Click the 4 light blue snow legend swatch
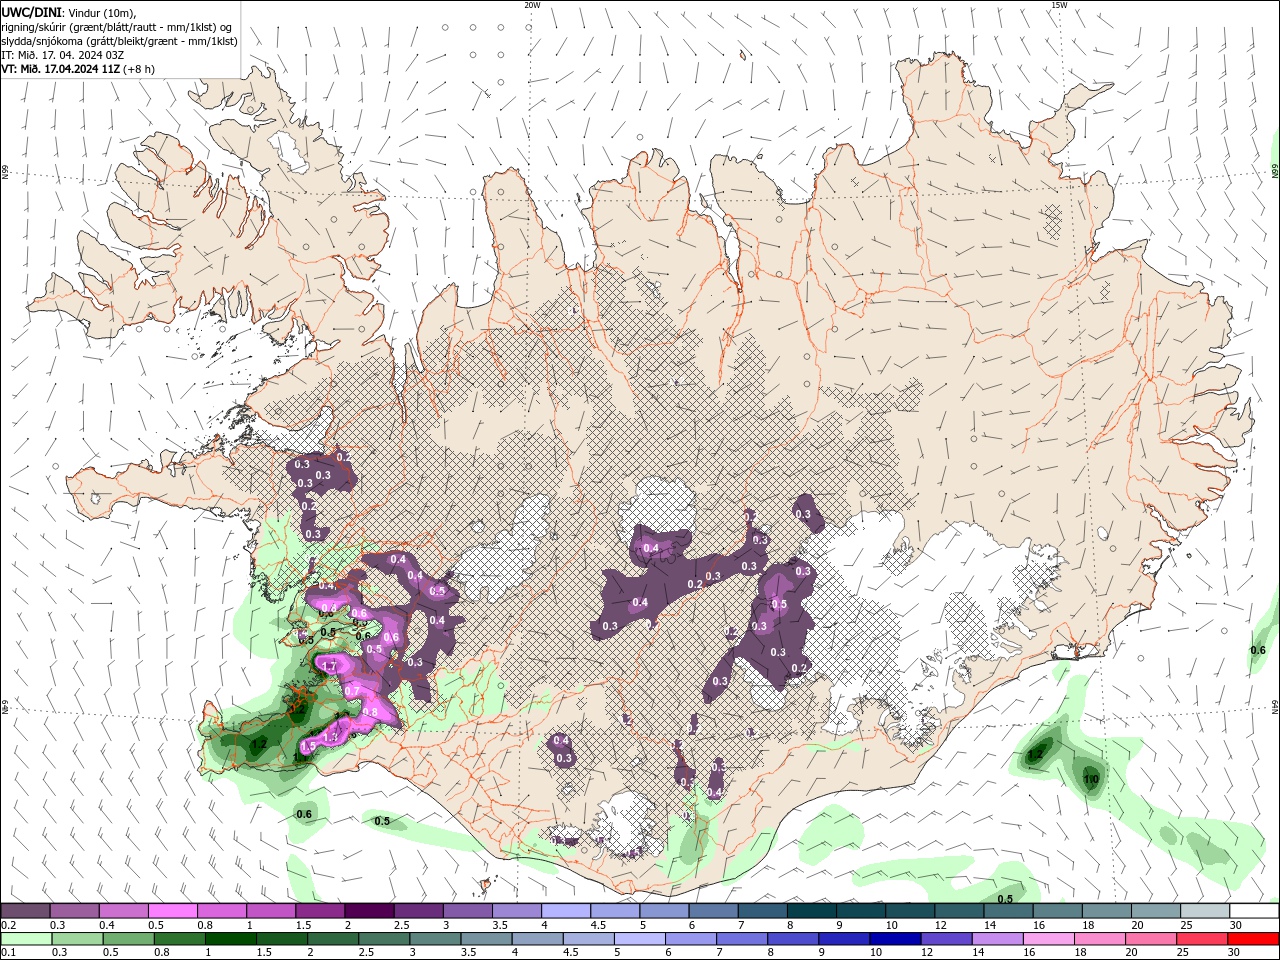The image size is (1280, 960). (x=564, y=911)
